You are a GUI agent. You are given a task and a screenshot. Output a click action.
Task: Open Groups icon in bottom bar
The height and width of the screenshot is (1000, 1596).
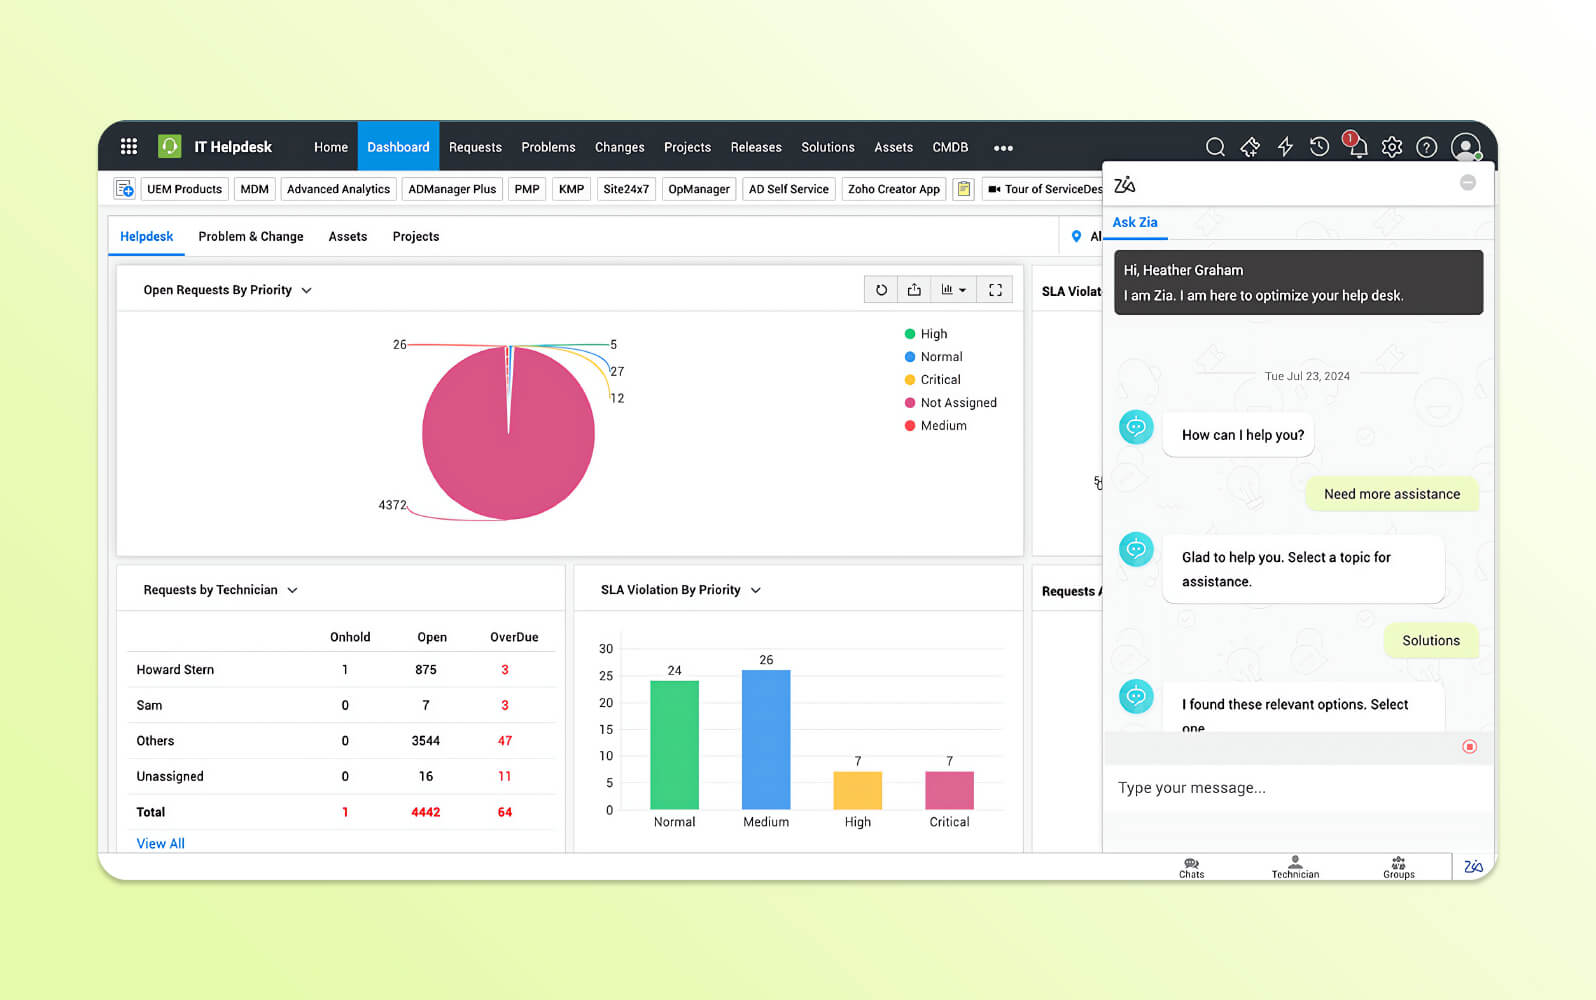pyautogui.click(x=1399, y=867)
